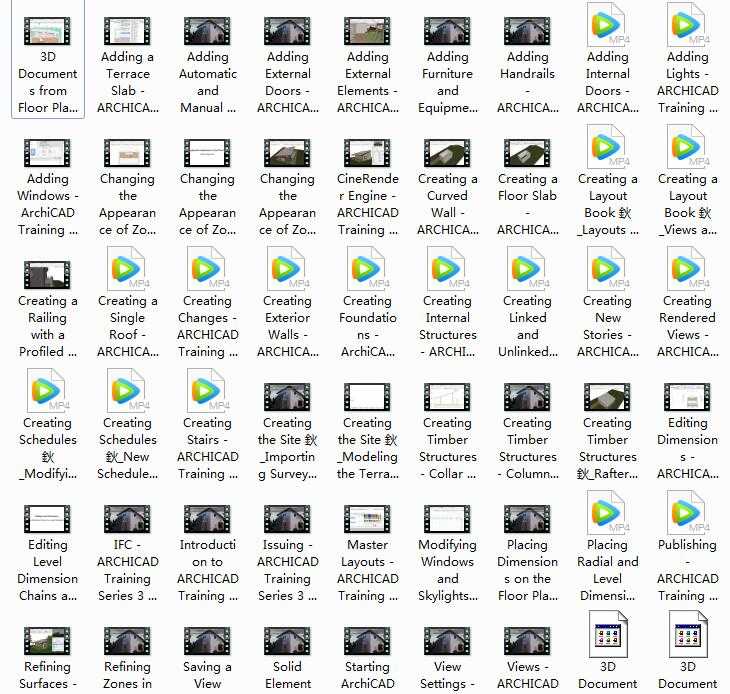This screenshot has height=694, width=730.
Task: Click the Modifying Windows and Skylights file name
Action: [447, 570]
